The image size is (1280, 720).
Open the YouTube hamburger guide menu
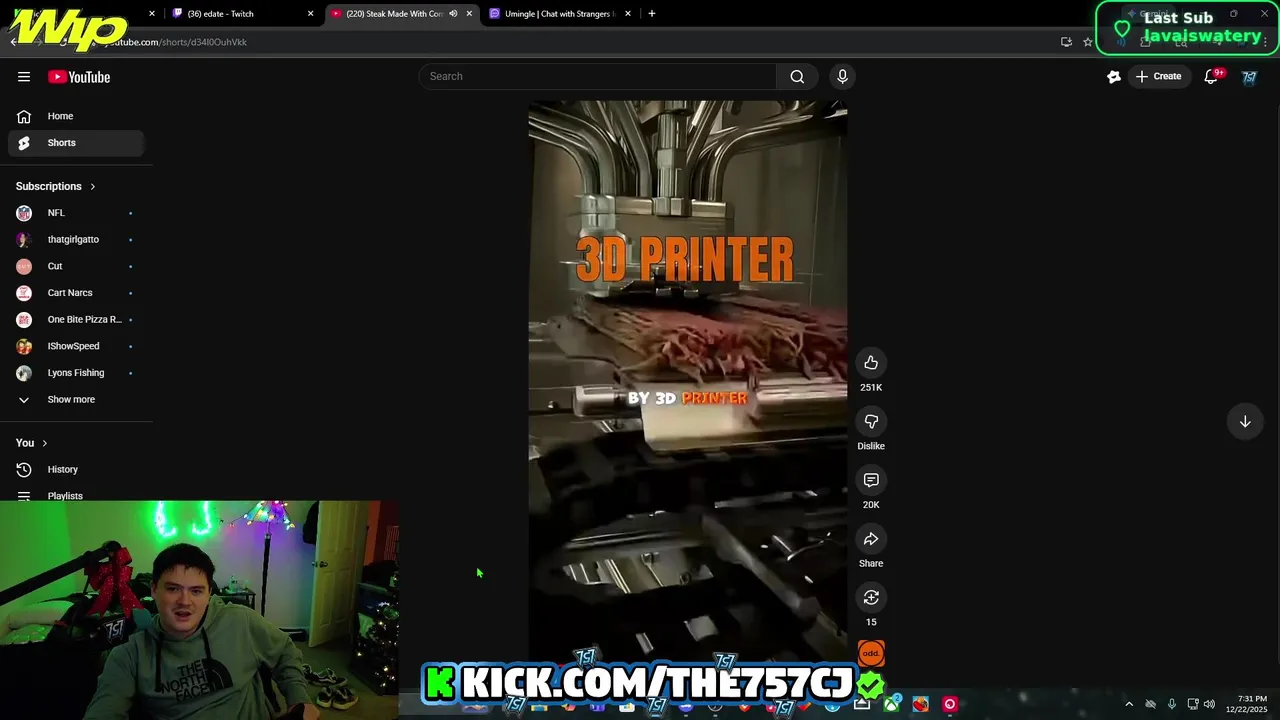coord(24,77)
